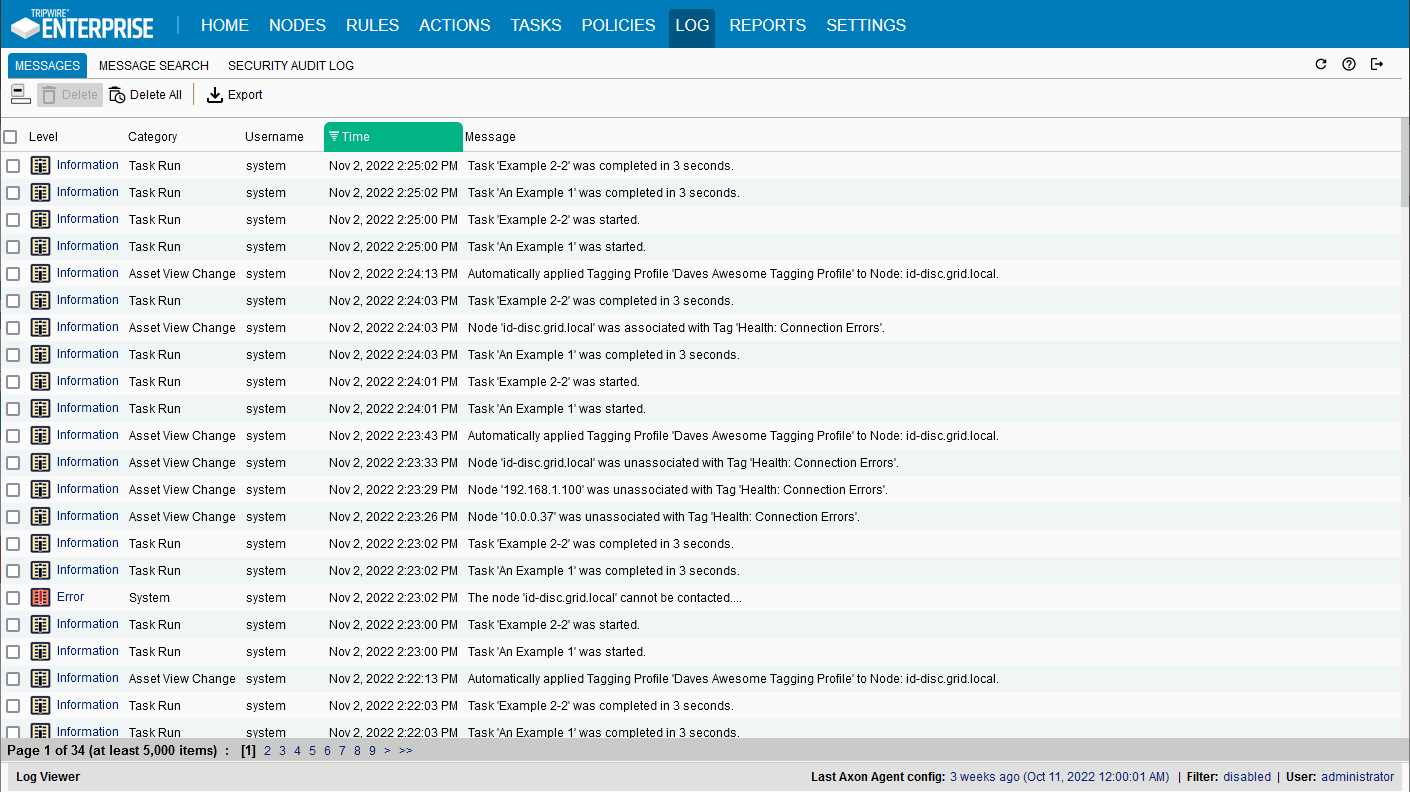Click the red Error level icon

coord(40,596)
